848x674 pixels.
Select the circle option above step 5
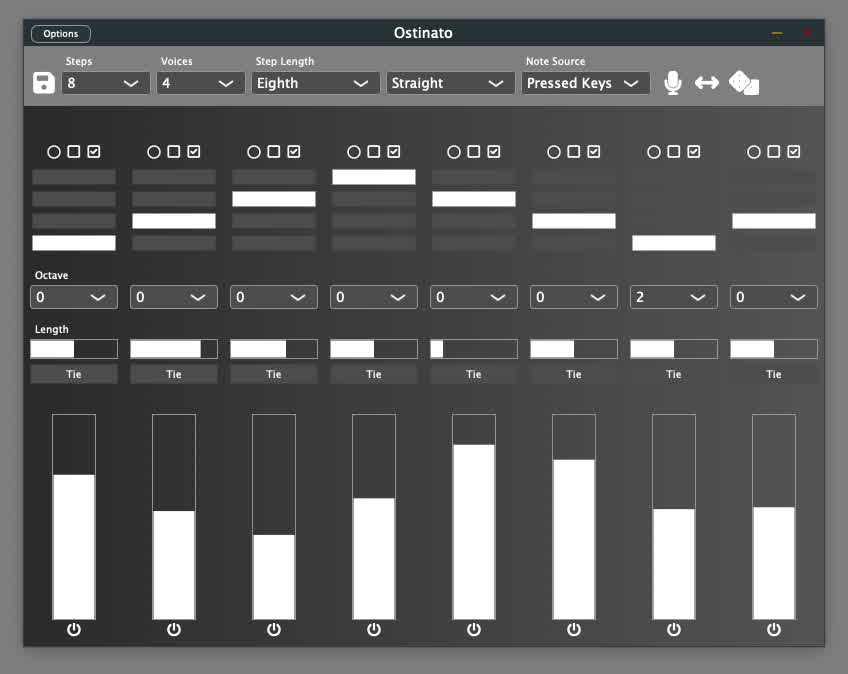click(x=454, y=152)
